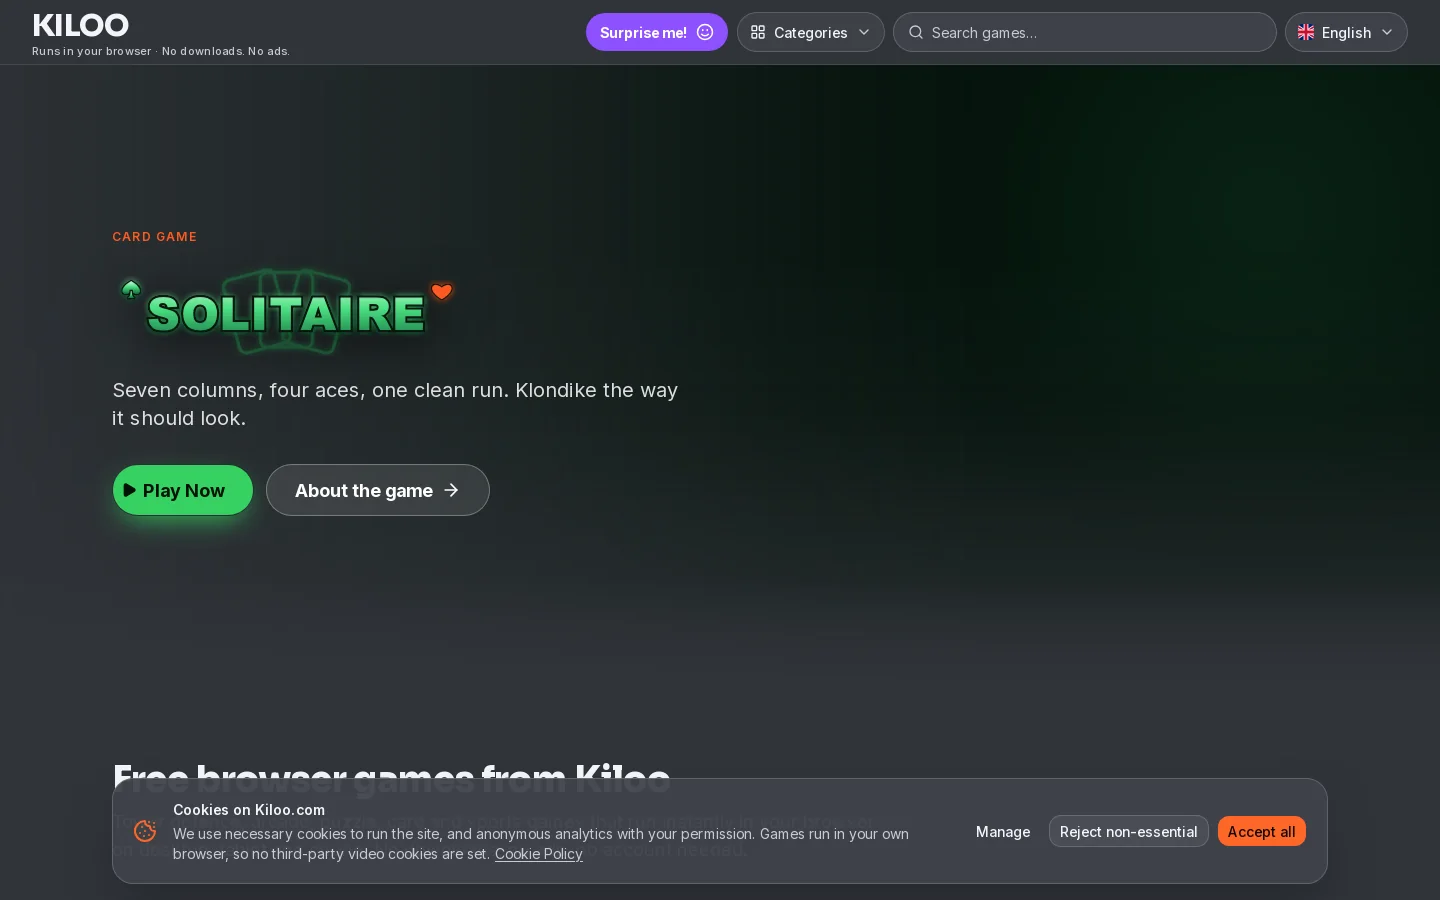Expand the English language selector
Image resolution: width=1440 pixels, height=900 pixels.
pos(1346,32)
